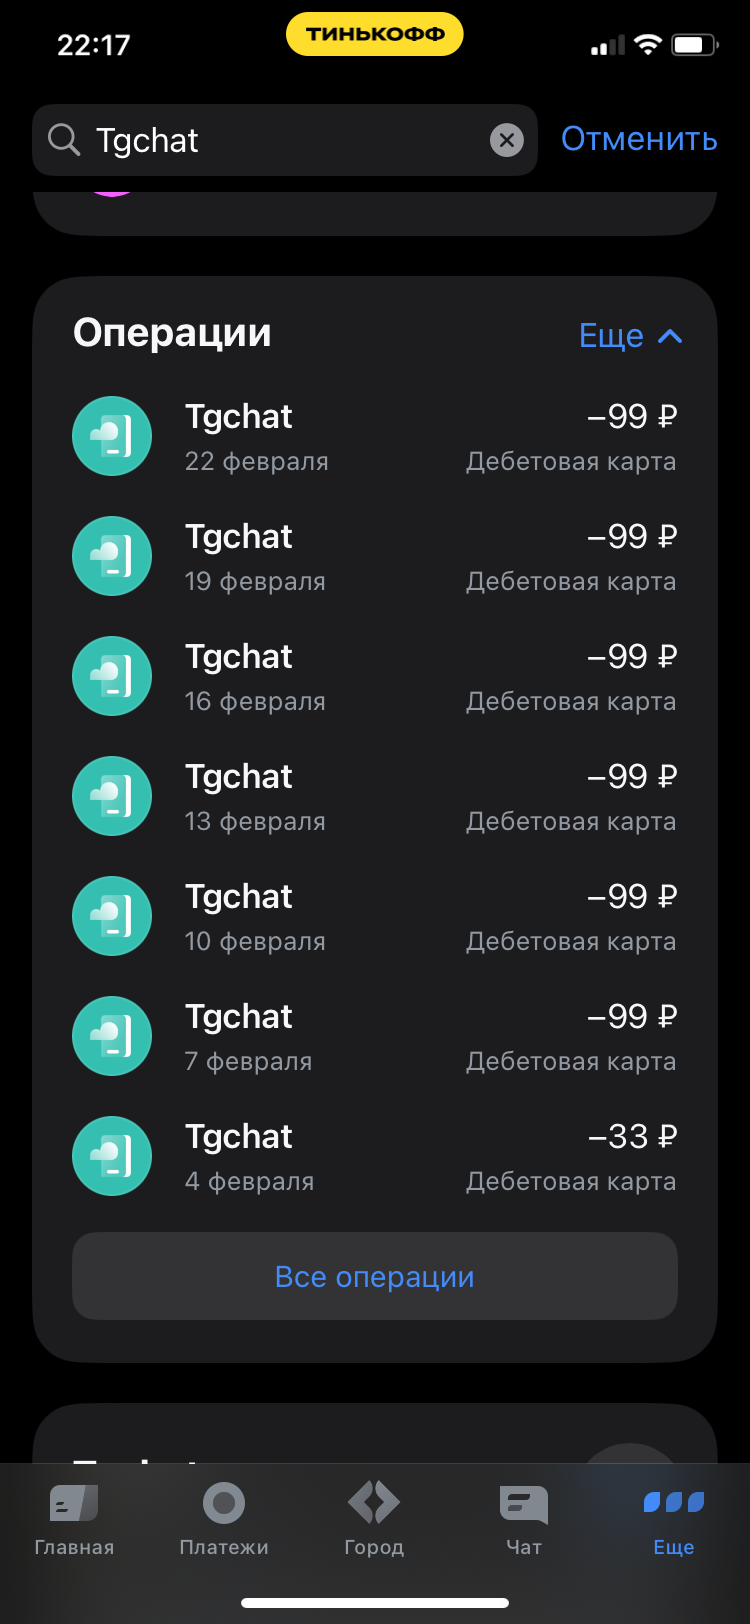Switch to the Платежи tab

[224, 1518]
